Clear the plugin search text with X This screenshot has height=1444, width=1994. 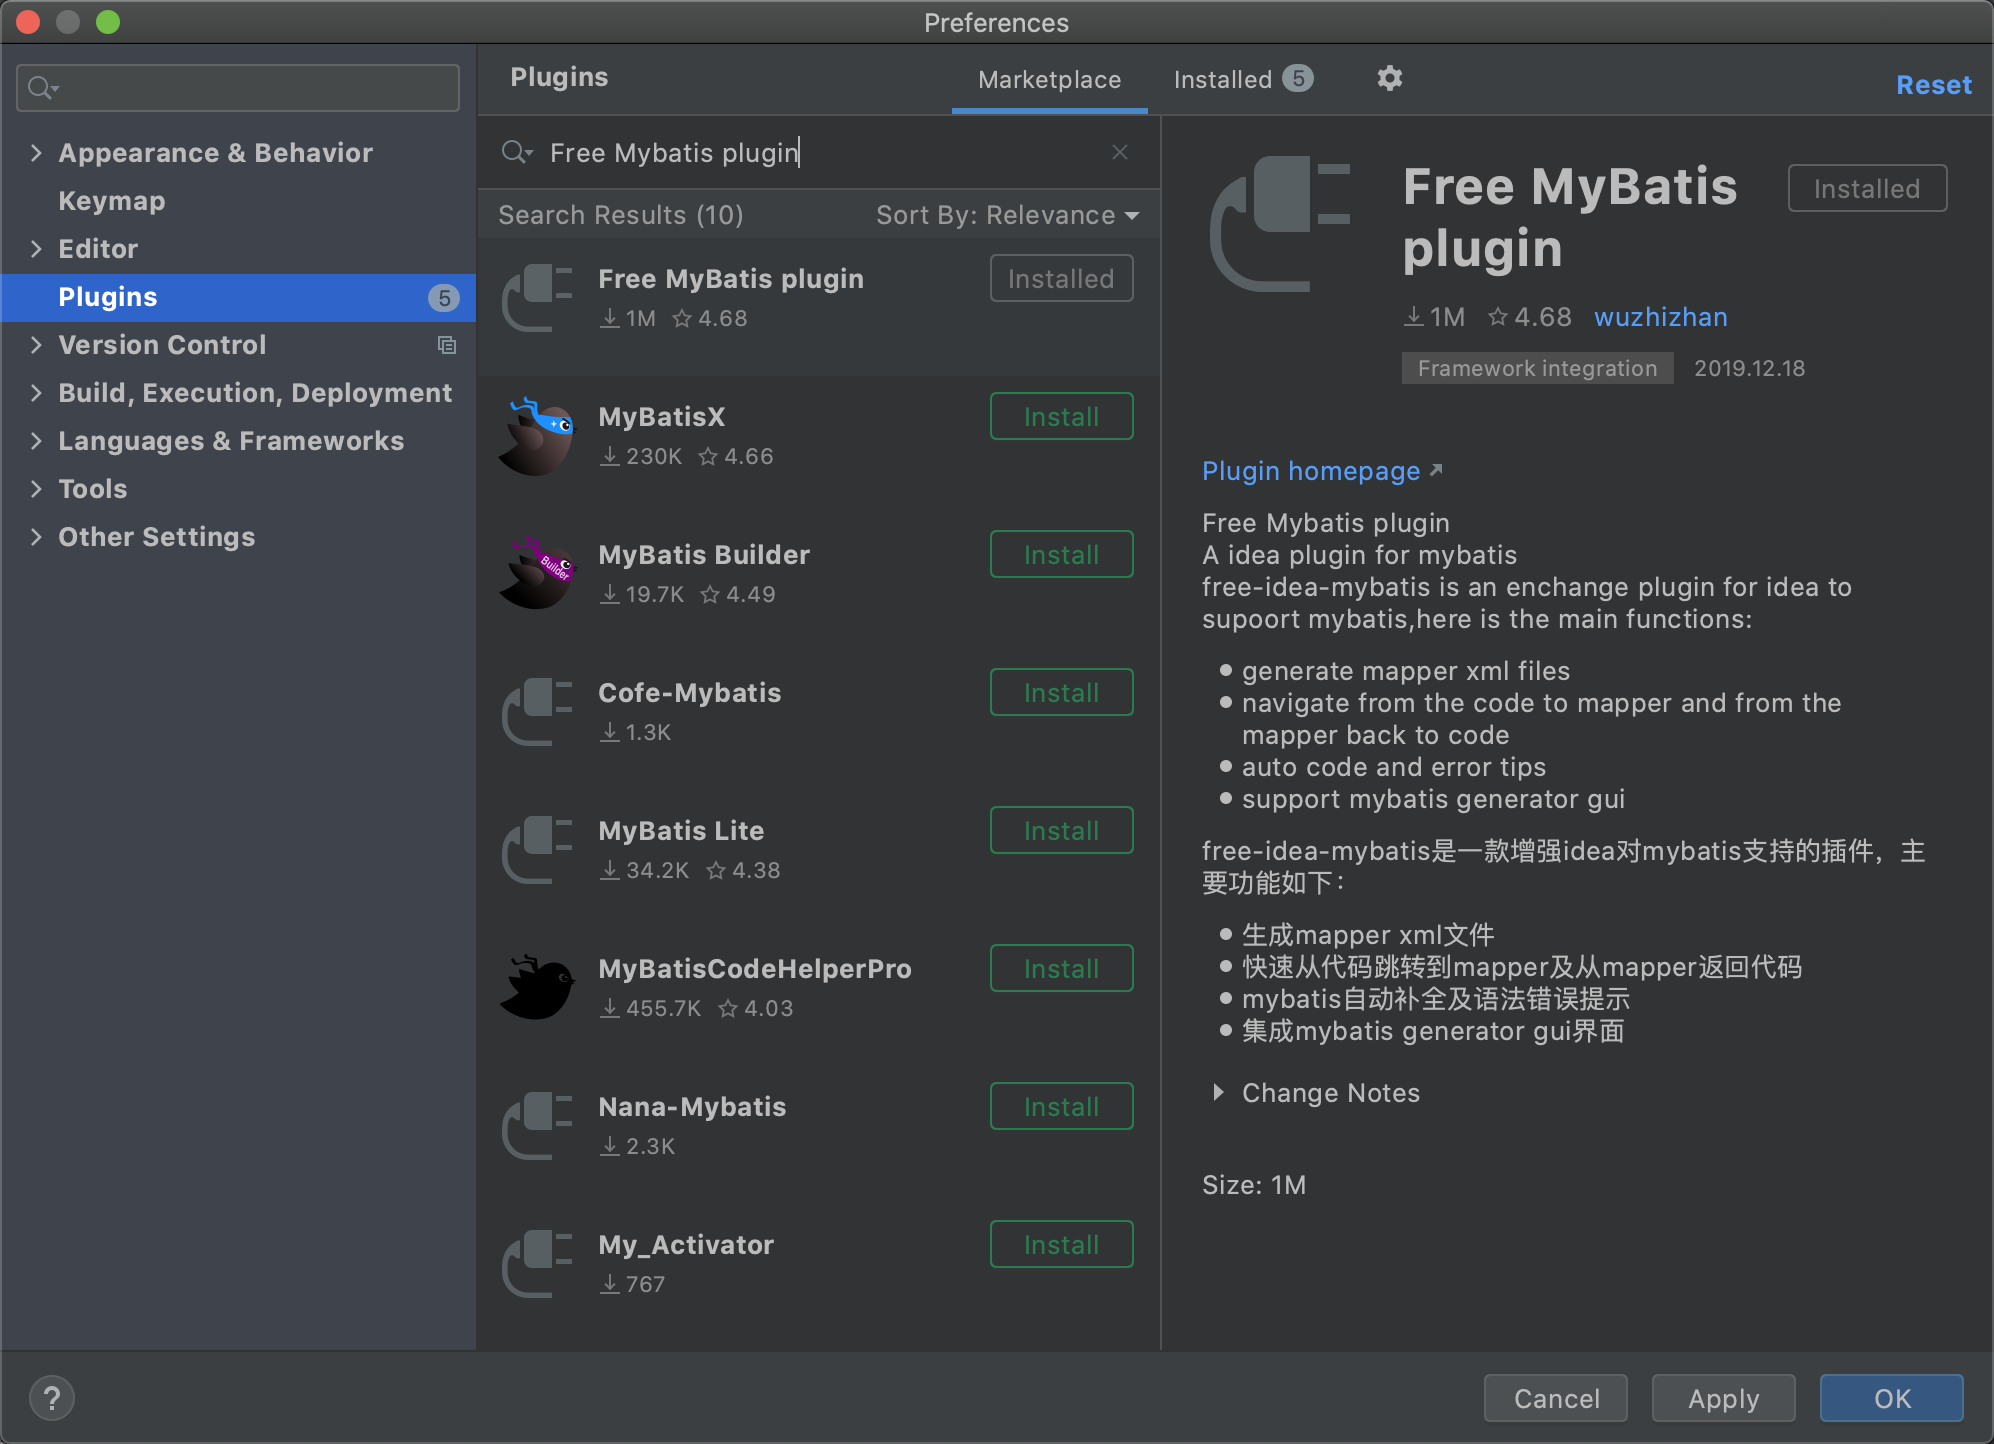point(1119,152)
